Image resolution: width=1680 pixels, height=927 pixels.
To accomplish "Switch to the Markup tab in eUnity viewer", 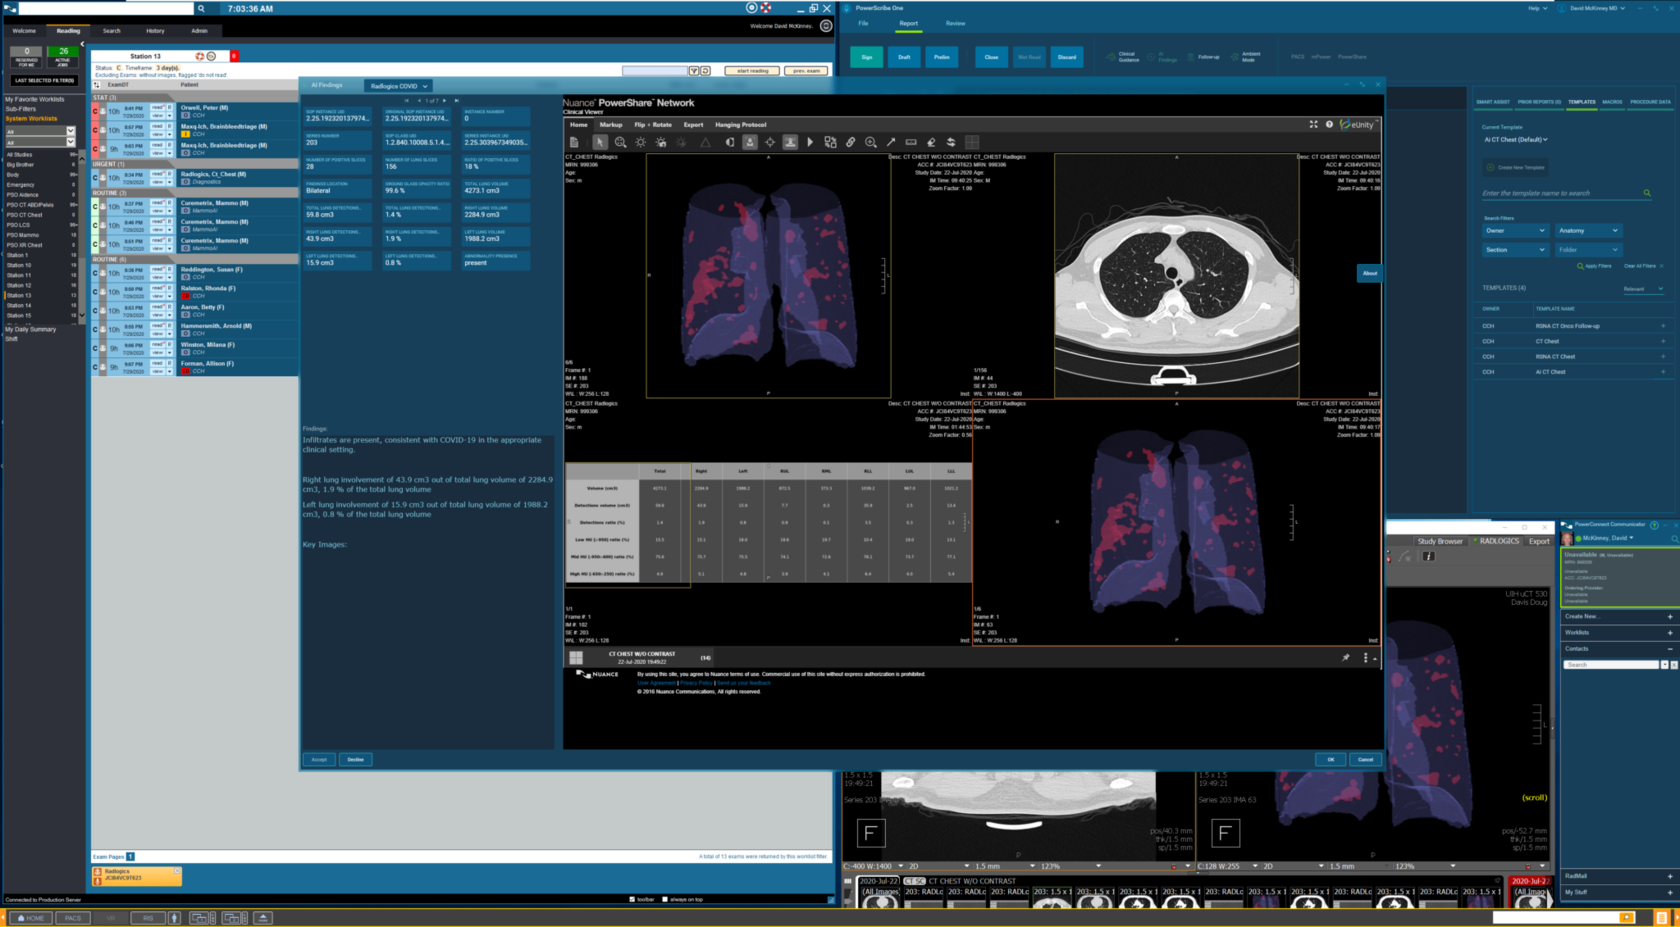I will (x=611, y=125).
